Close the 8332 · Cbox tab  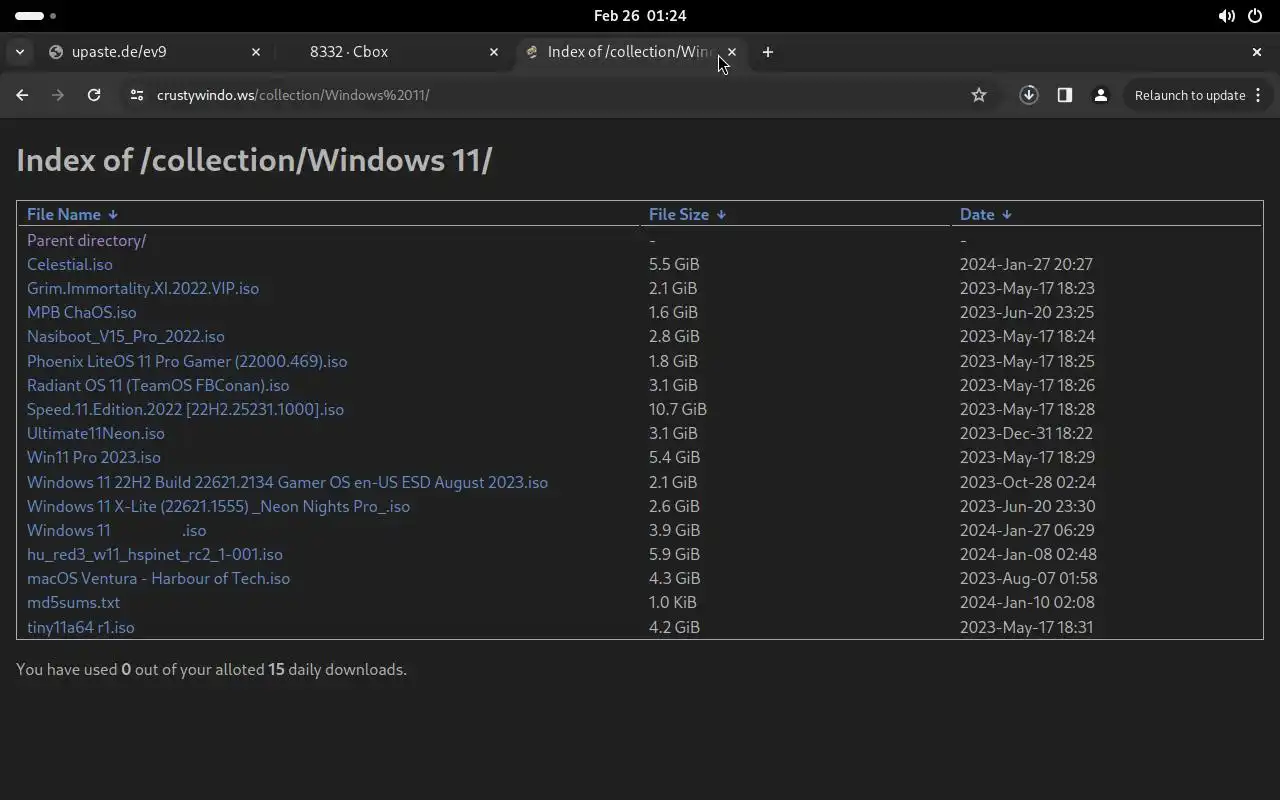[x=493, y=52]
